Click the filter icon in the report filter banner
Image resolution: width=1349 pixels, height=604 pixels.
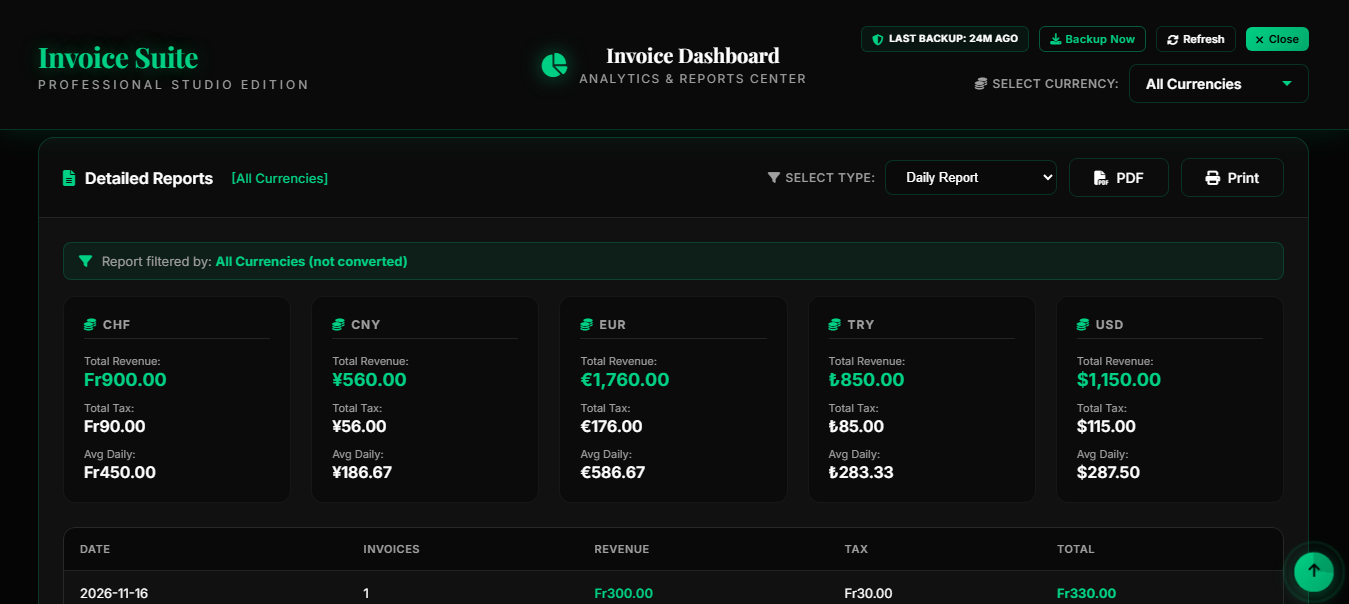tap(86, 261)
